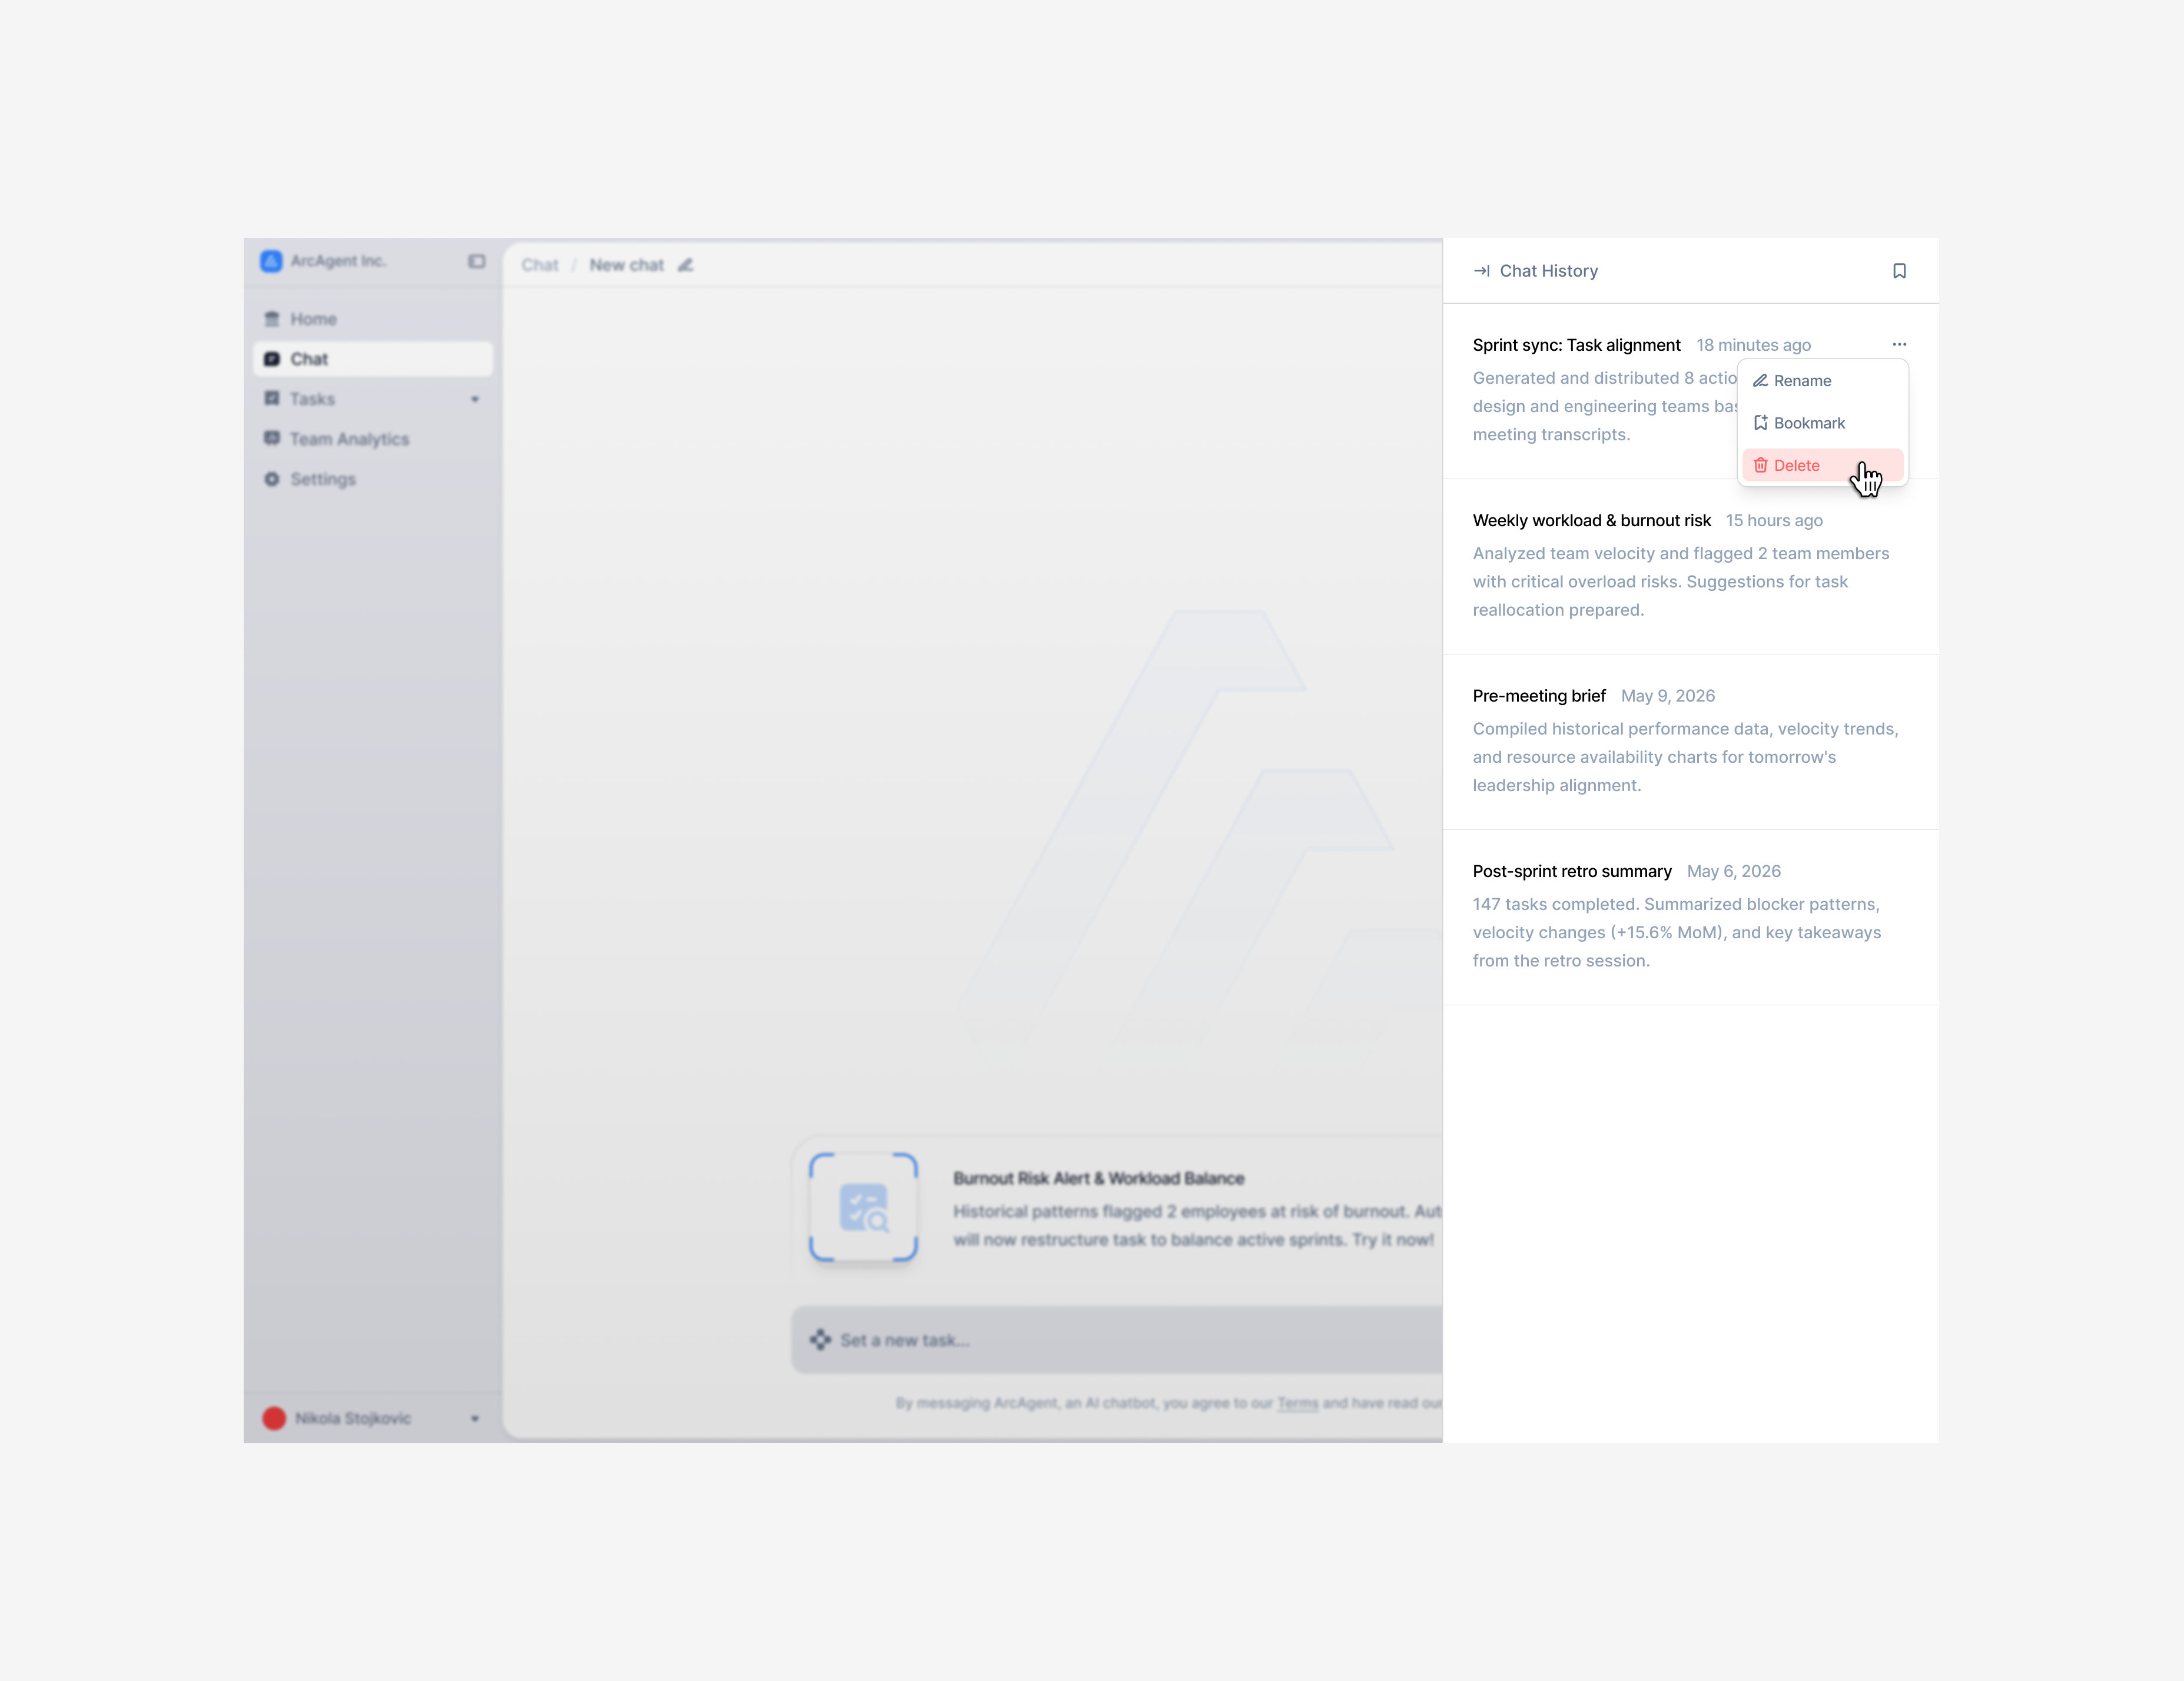
Task: Choose Rename from the context menu
Action: (1822, 381)
